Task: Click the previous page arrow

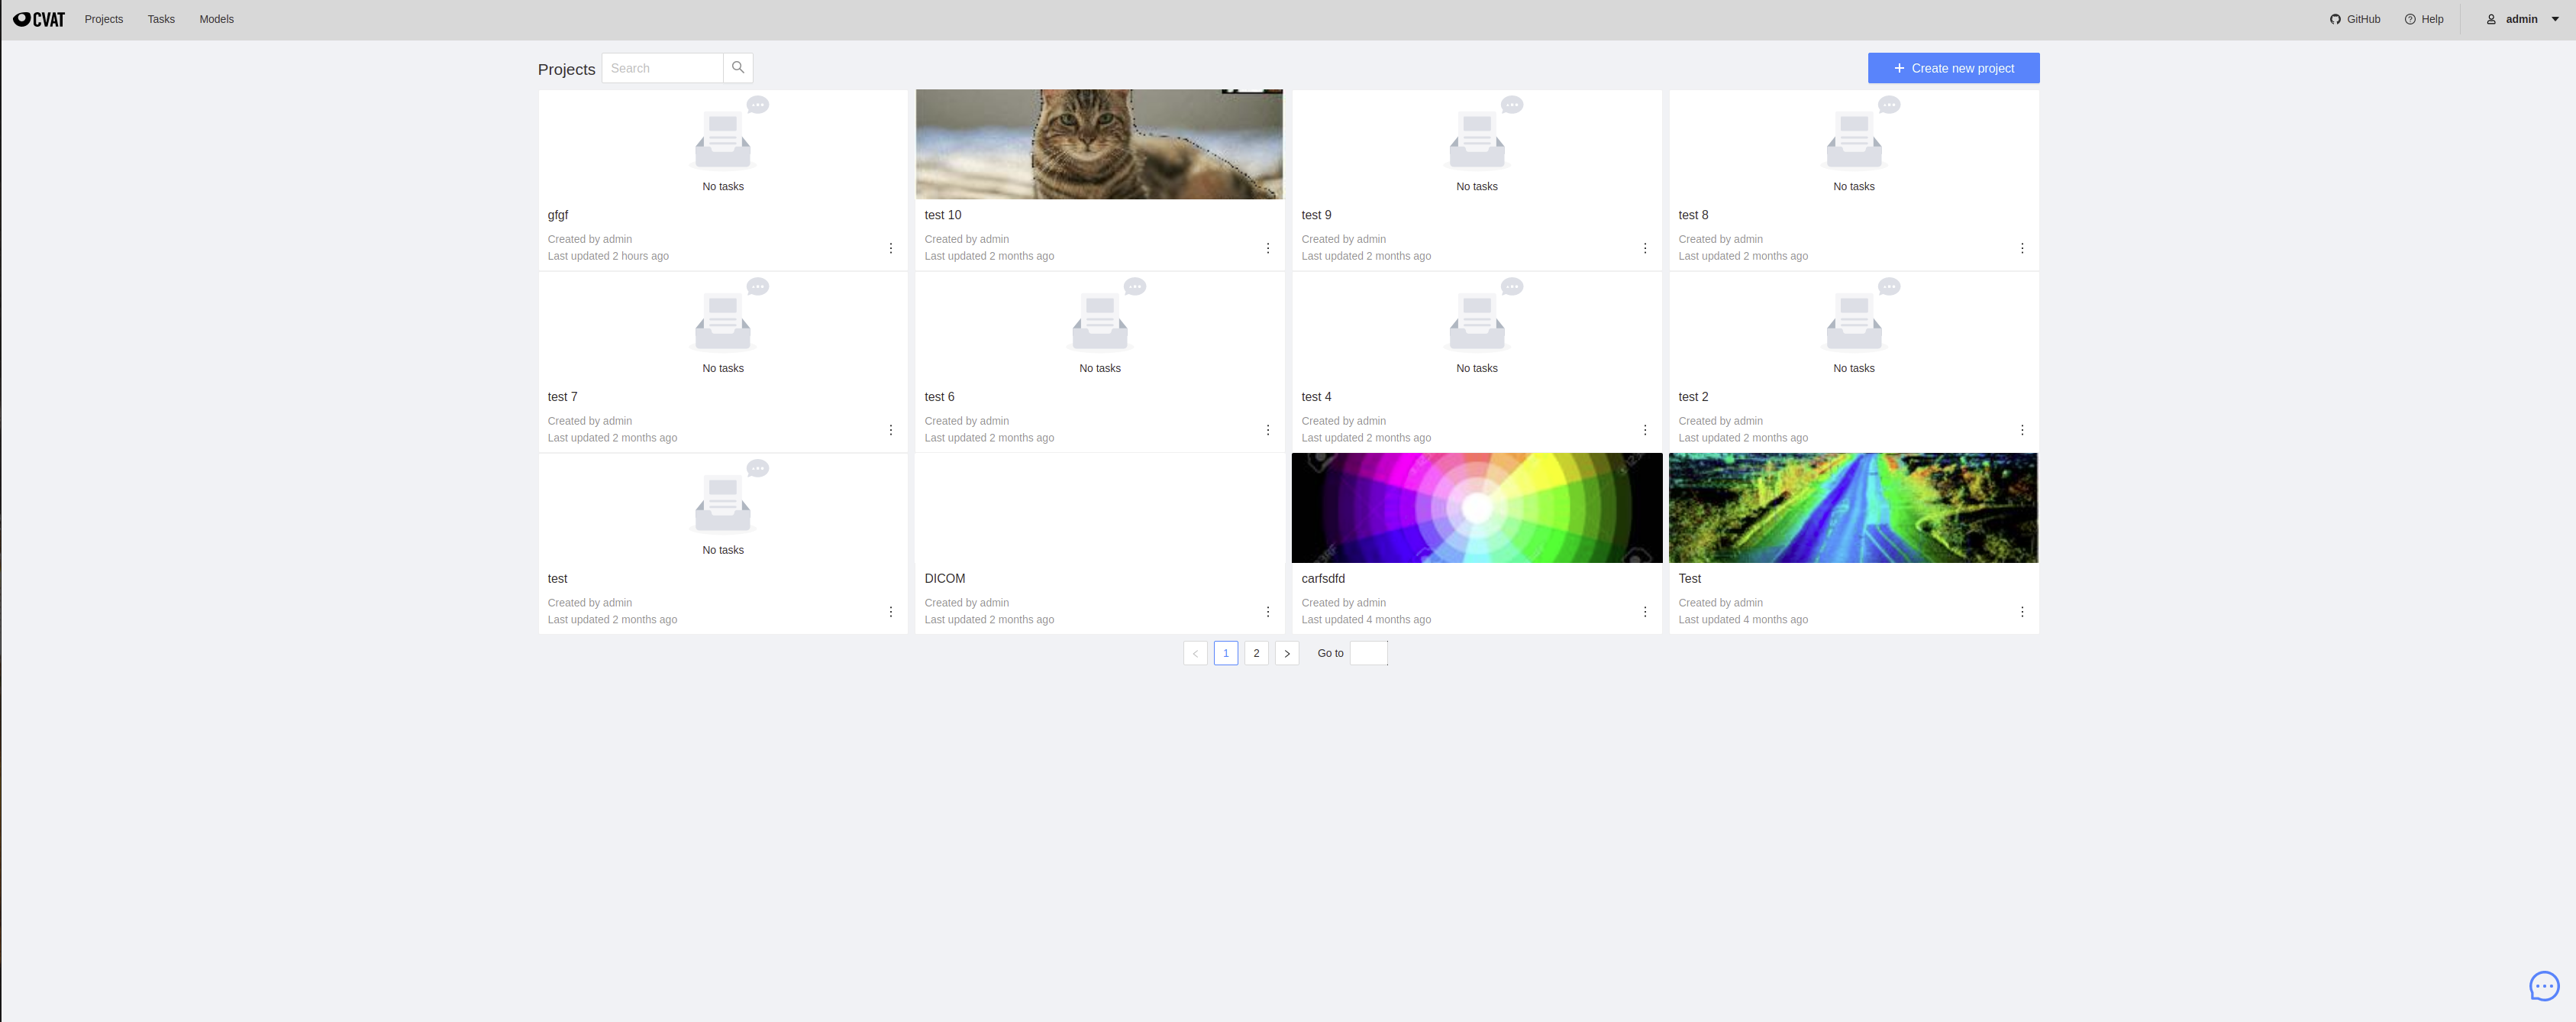Action: 1194,653
